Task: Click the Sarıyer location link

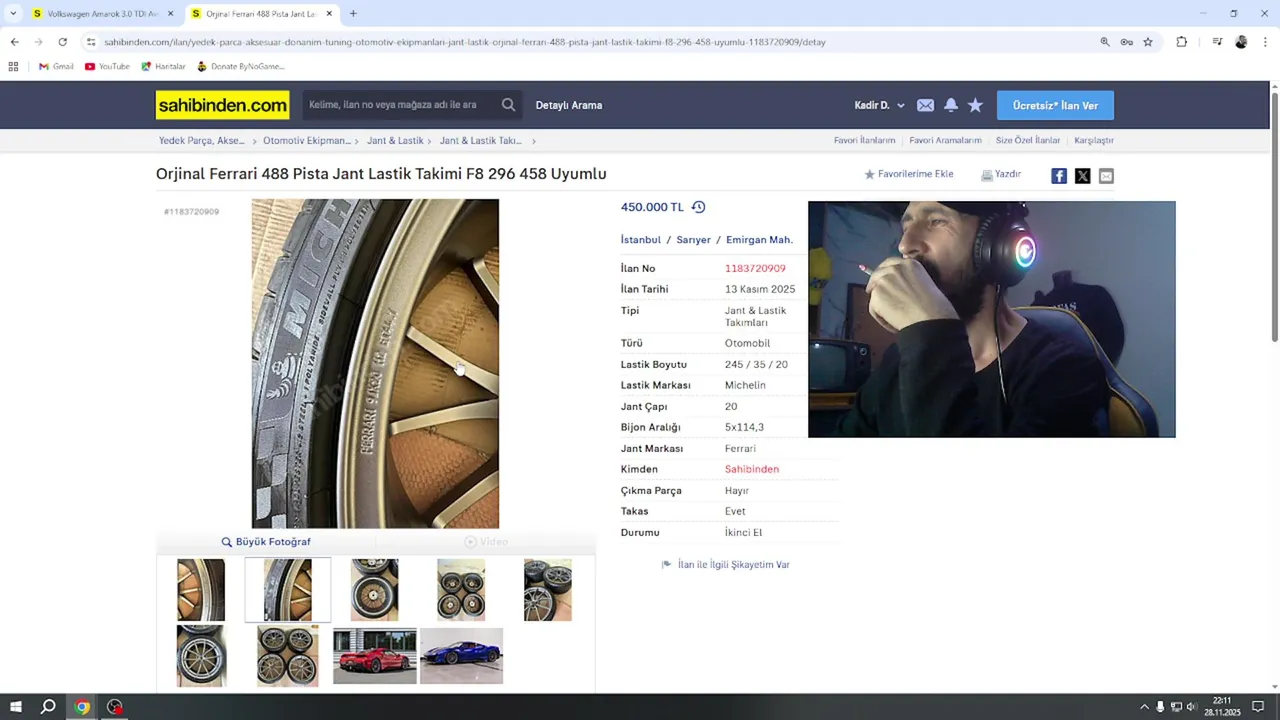Action: (x=693, y=240)
